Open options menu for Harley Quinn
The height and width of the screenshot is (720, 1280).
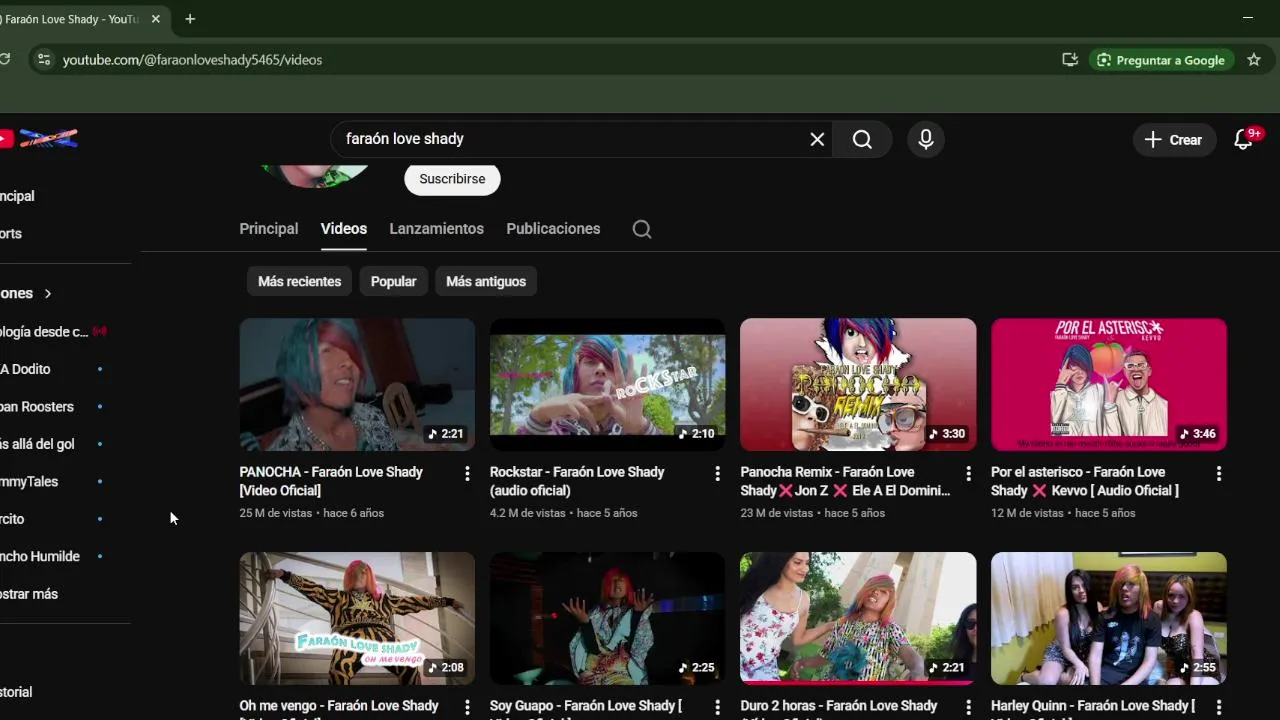pos(1218,708)
